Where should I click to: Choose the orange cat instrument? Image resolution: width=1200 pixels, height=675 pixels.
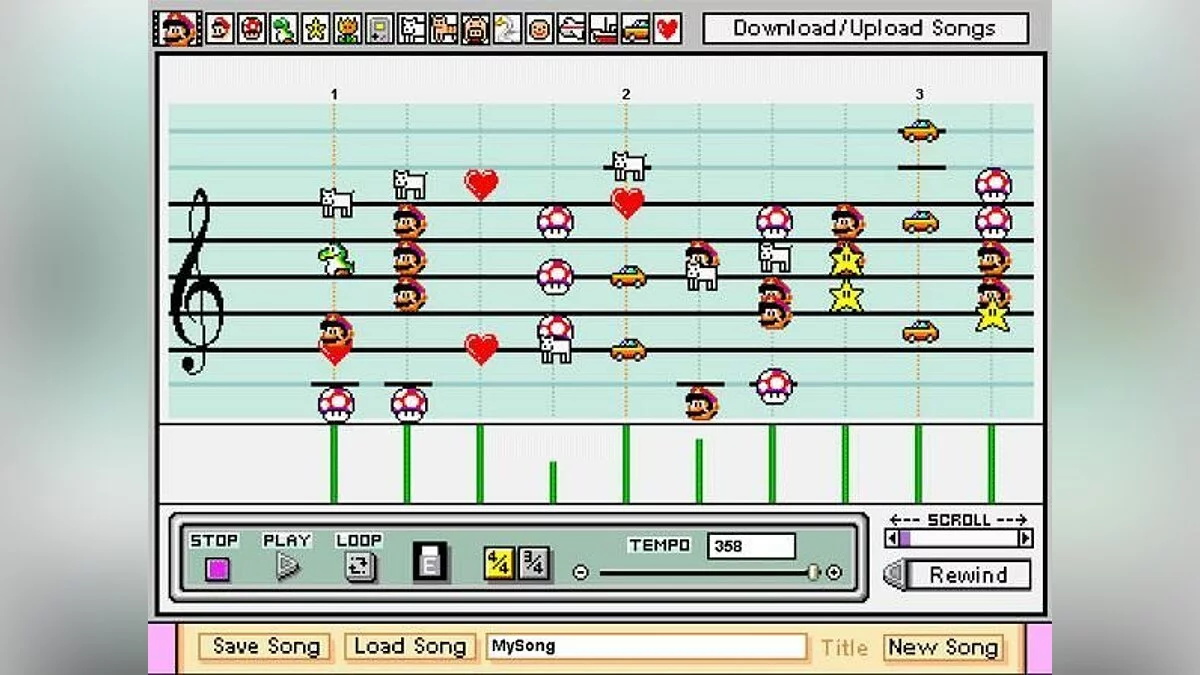click(444, 29)
